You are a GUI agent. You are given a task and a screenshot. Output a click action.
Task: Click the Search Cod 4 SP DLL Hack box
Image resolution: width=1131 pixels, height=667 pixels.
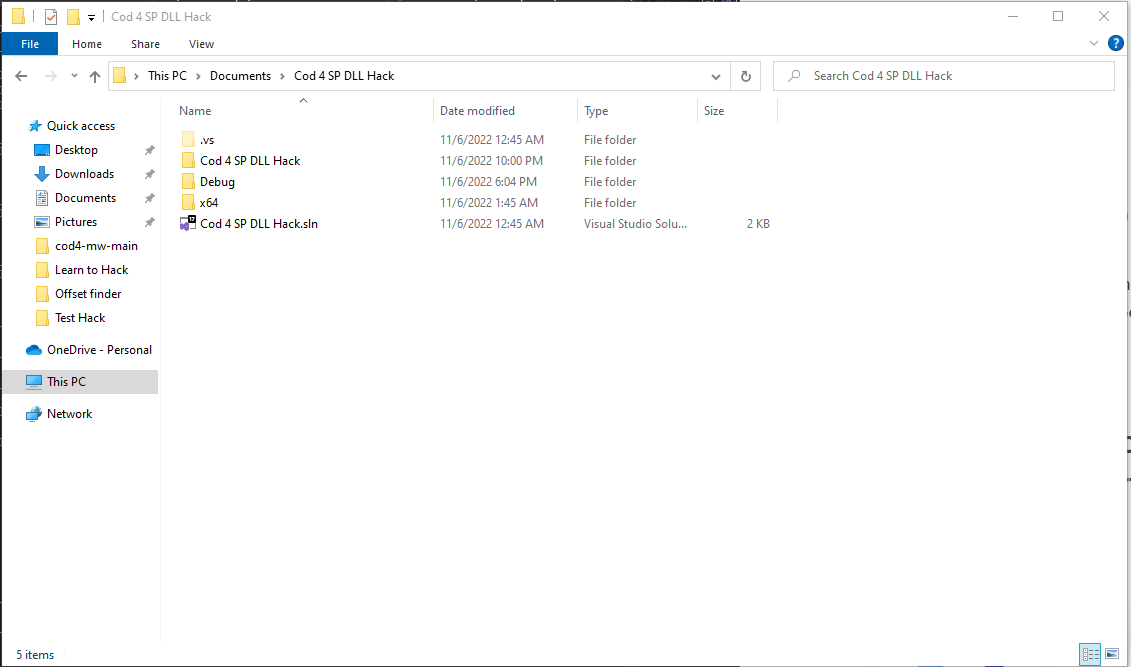(x=943, y=76)
